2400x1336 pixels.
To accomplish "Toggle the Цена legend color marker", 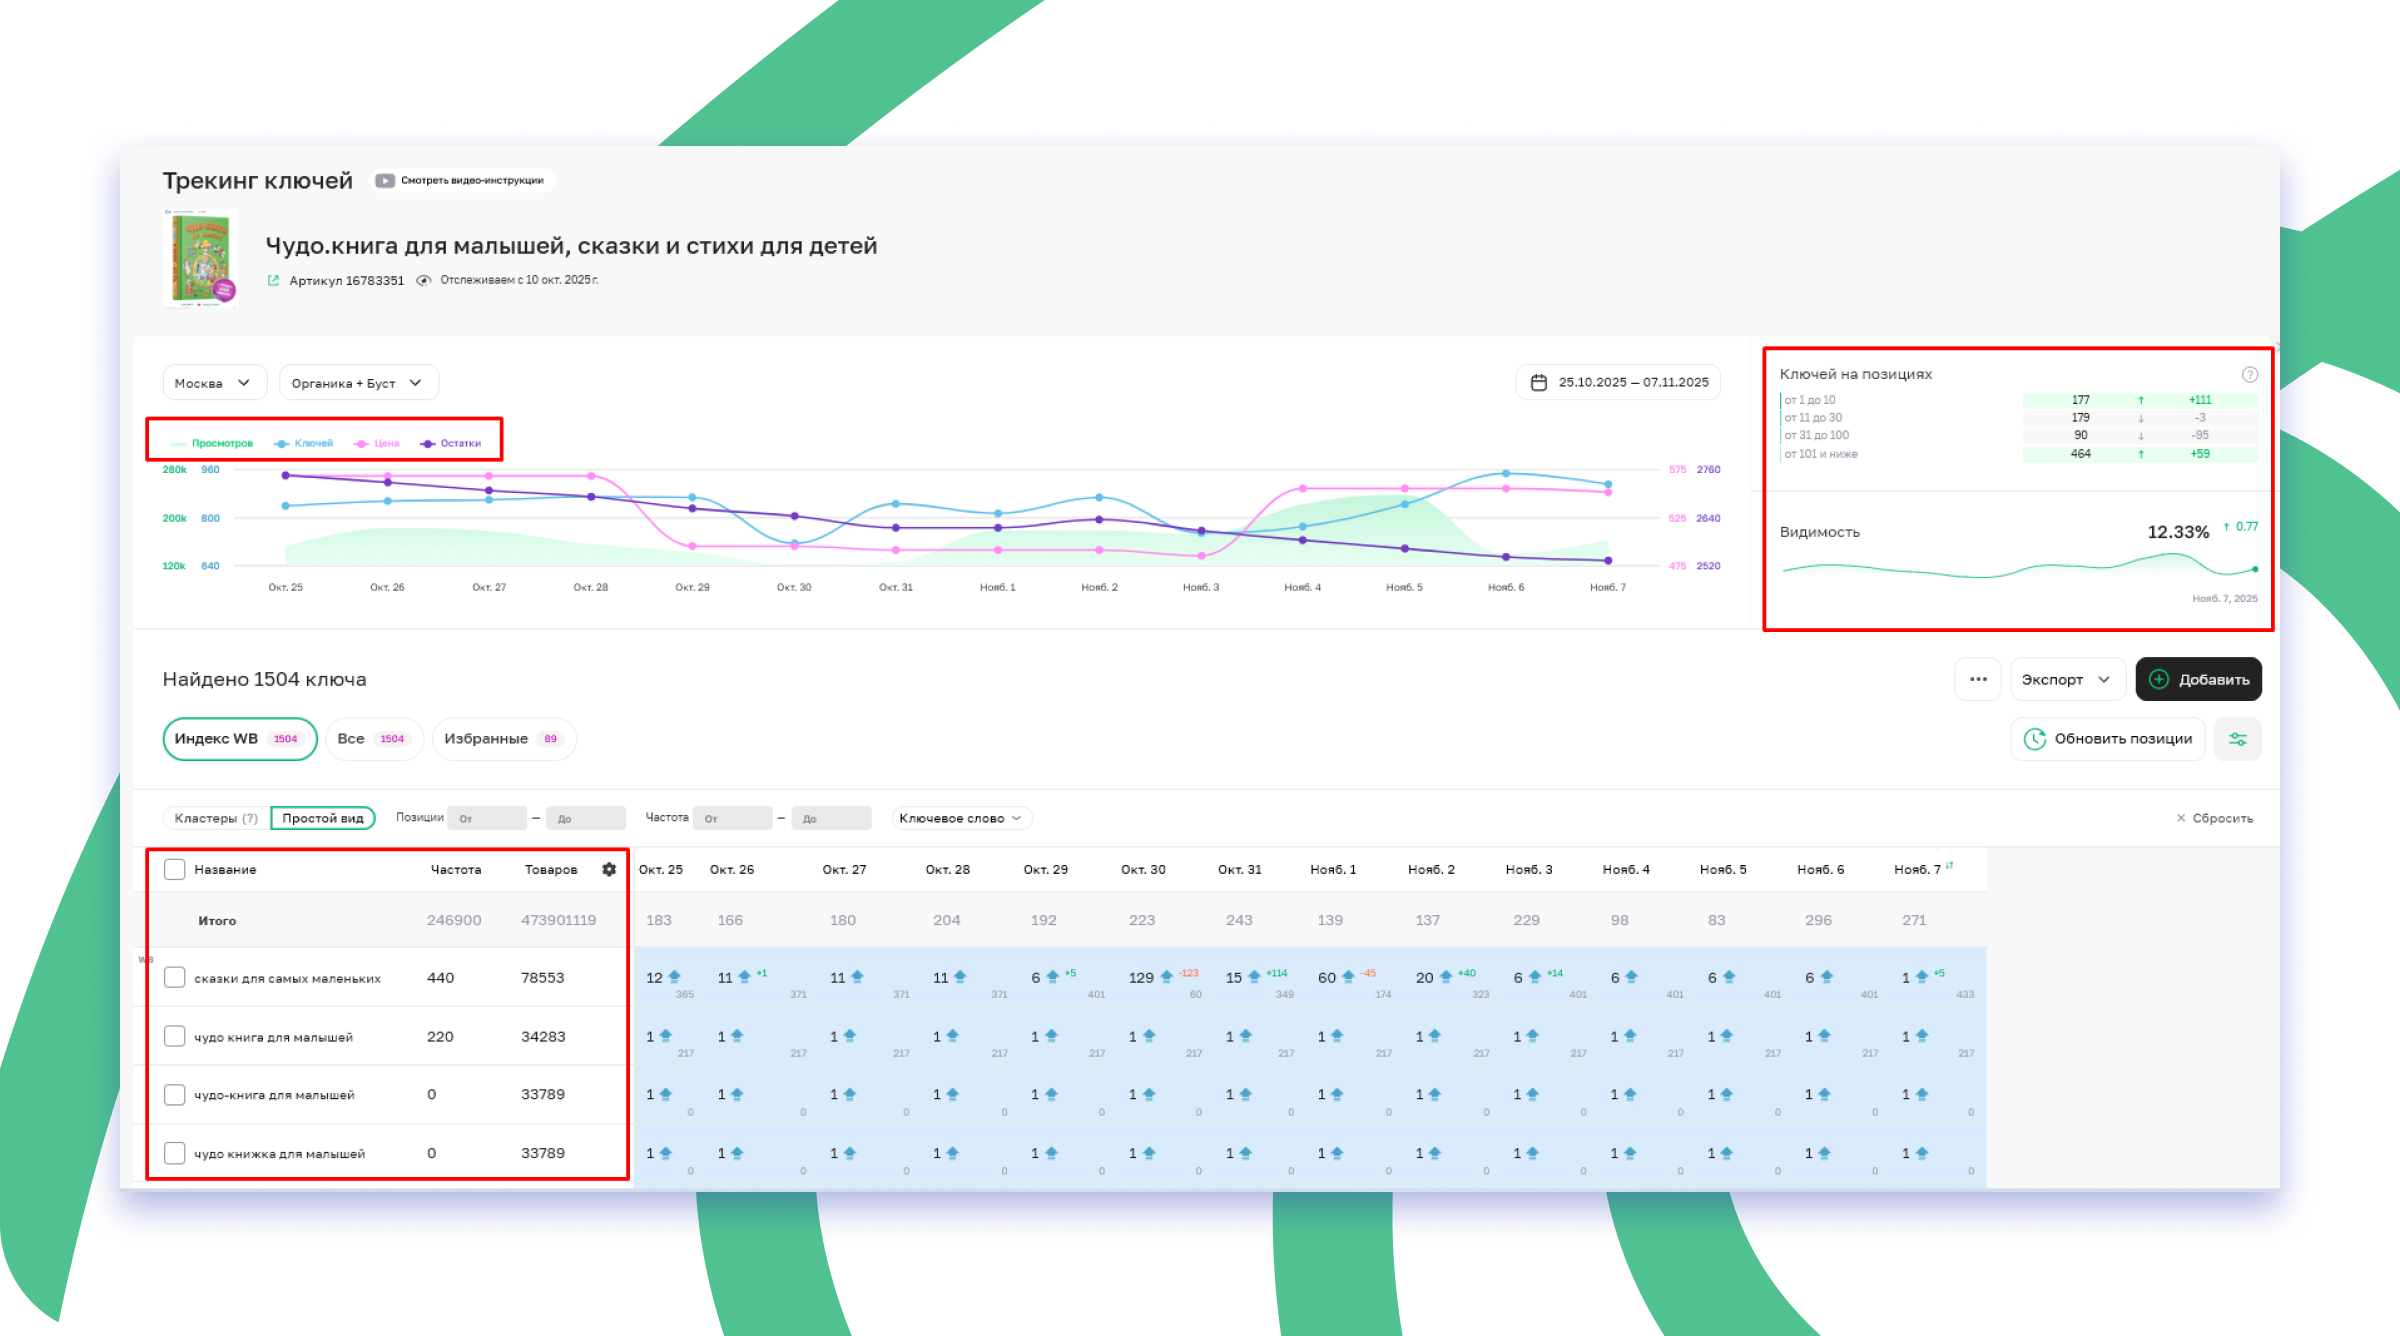I will pos(361,444).
